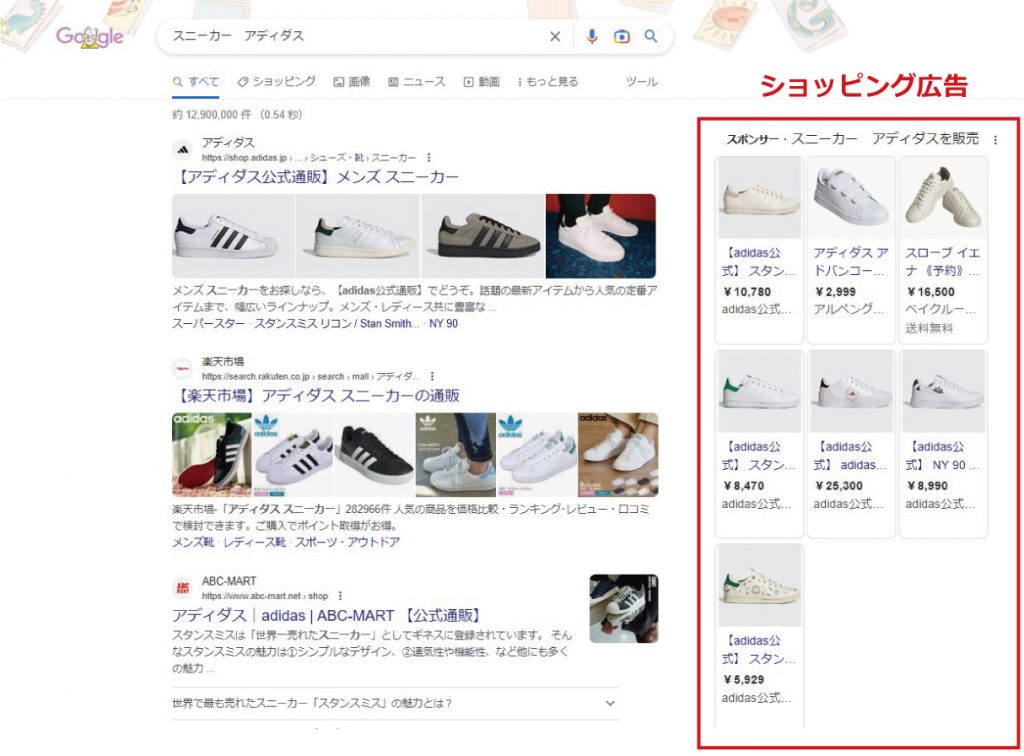Image resolution: width=1024 pixels, height=756 pixels.
Task: Expand the もっと見る menu
Action: pyautogui.click(x=547, y=82)
